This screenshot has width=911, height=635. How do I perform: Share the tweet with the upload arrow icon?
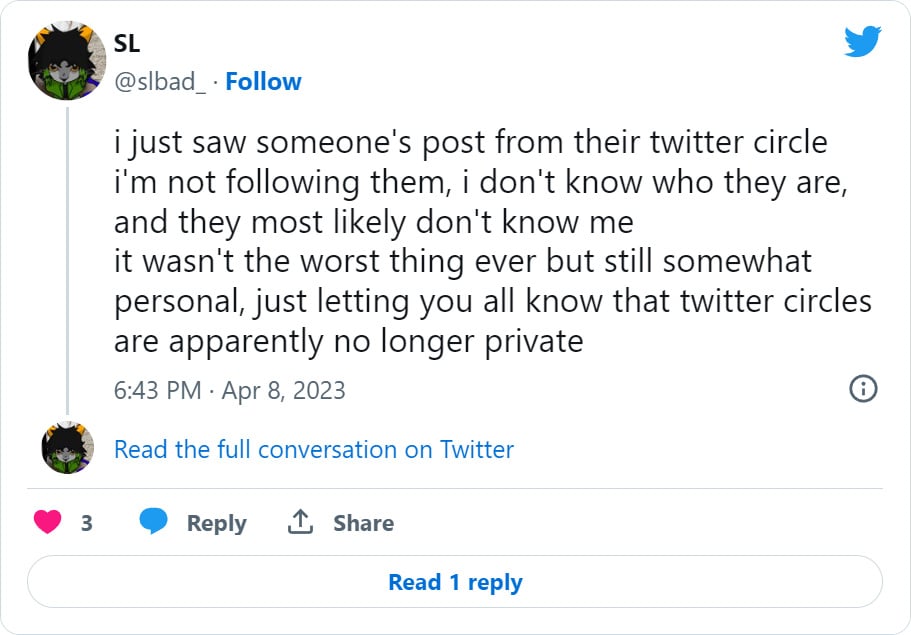point(302,521)
